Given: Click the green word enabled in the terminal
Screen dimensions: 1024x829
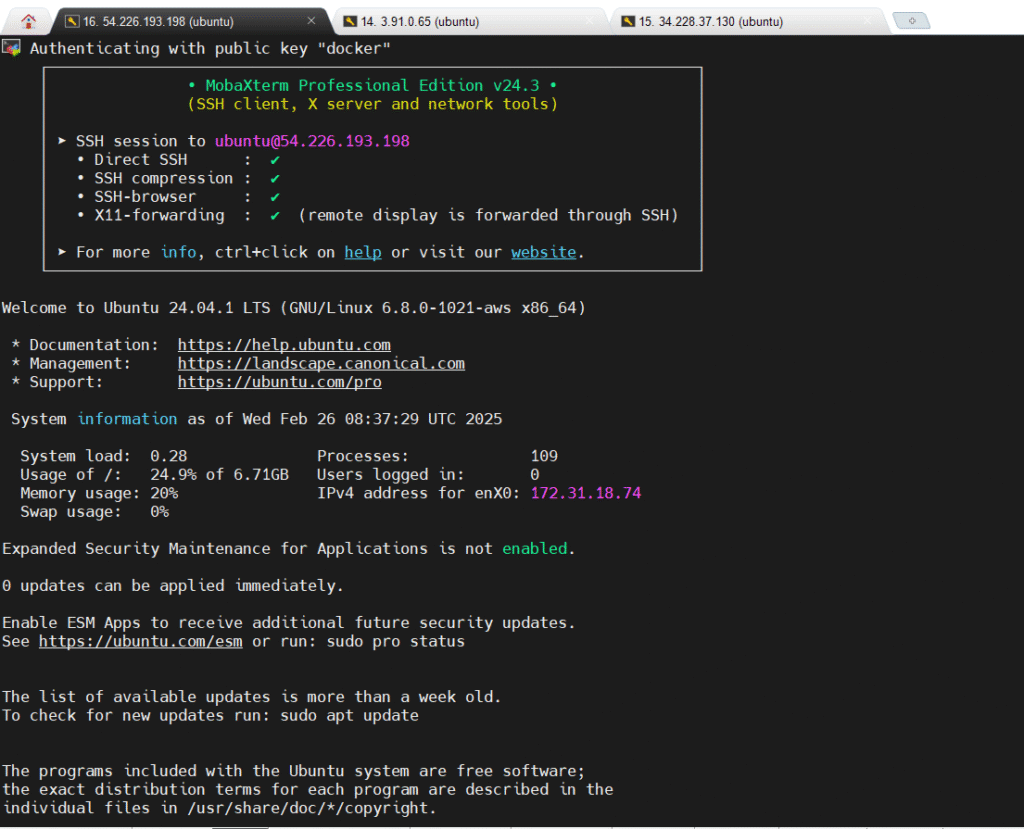Looking at the screenshot, I should [x=534, y=548].
